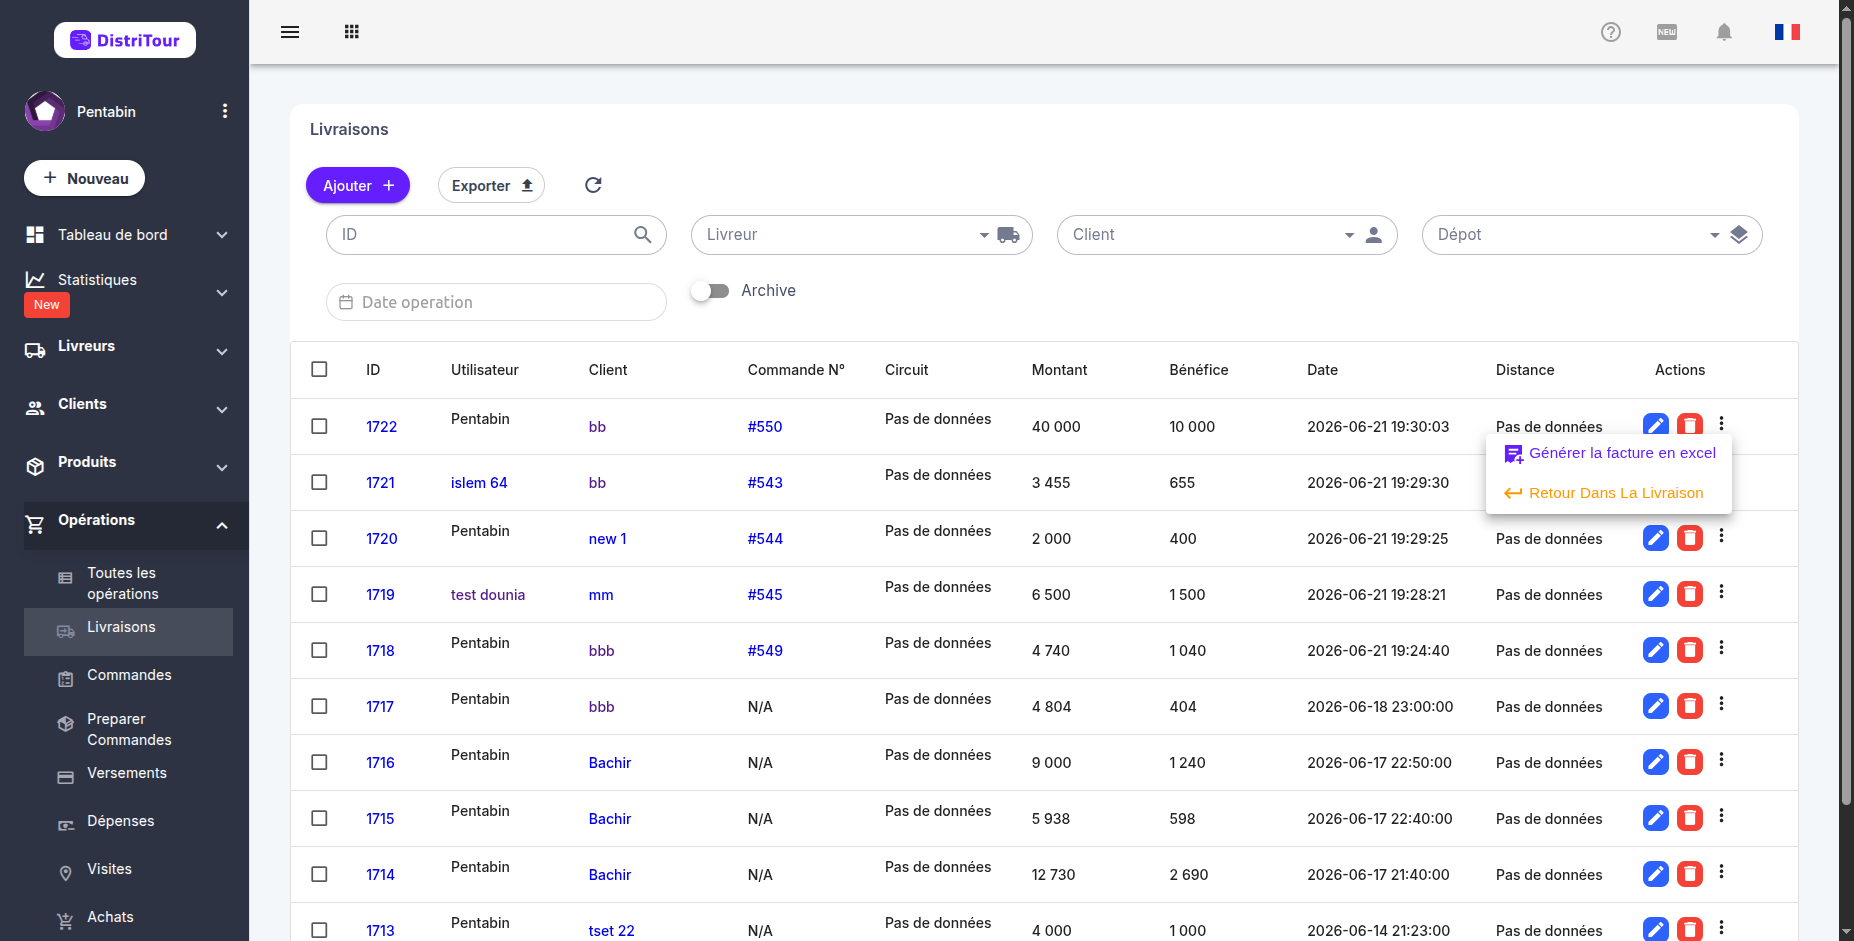Focus the Date operation field
The height and width of the screenshot is (941, 1854).
496,302
